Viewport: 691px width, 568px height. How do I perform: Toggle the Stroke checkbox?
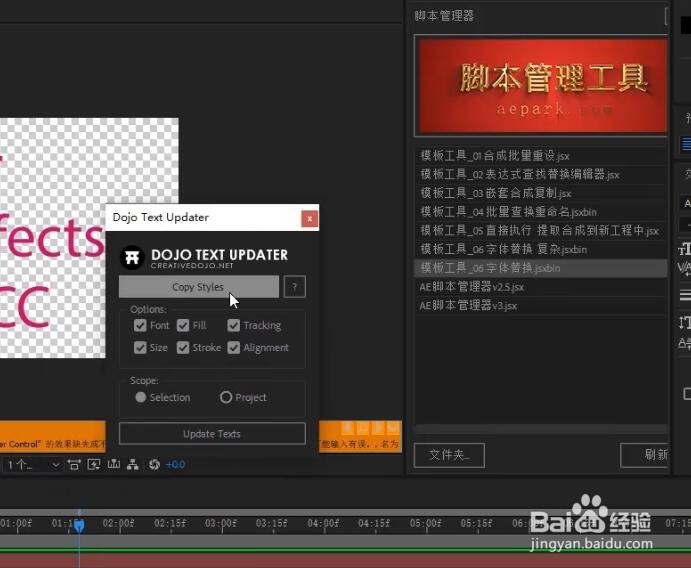(x=183, y=348)
